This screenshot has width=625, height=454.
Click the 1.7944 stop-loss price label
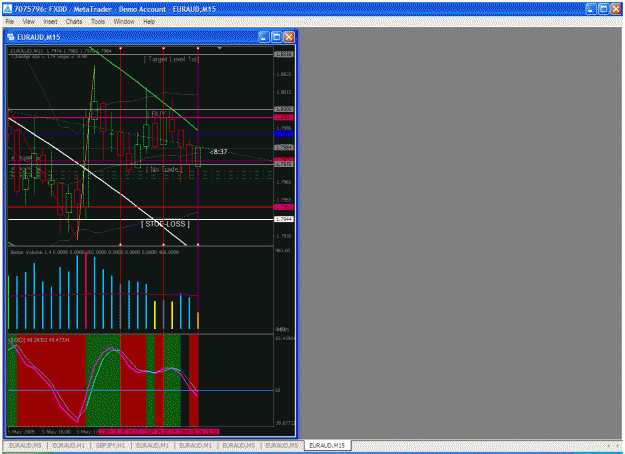284,219
